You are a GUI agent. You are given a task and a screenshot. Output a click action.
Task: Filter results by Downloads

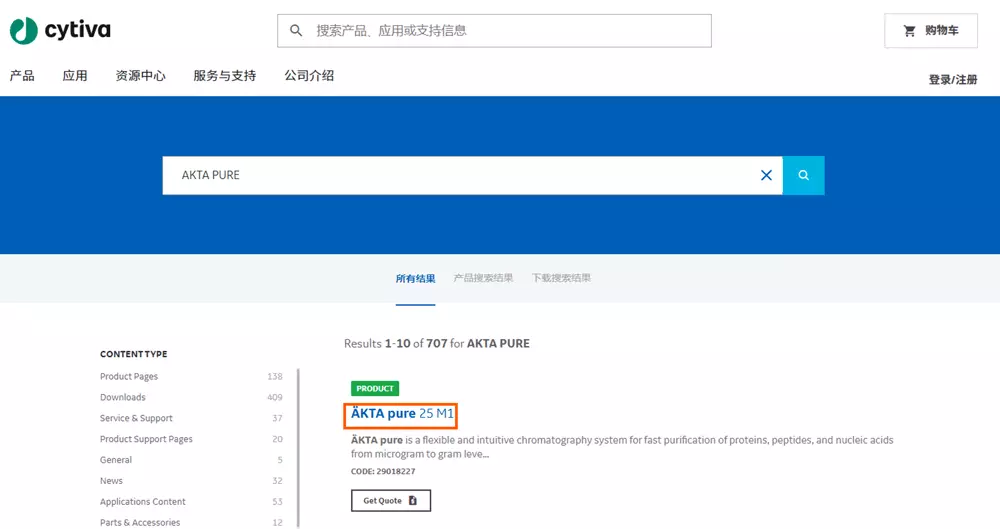123,397
